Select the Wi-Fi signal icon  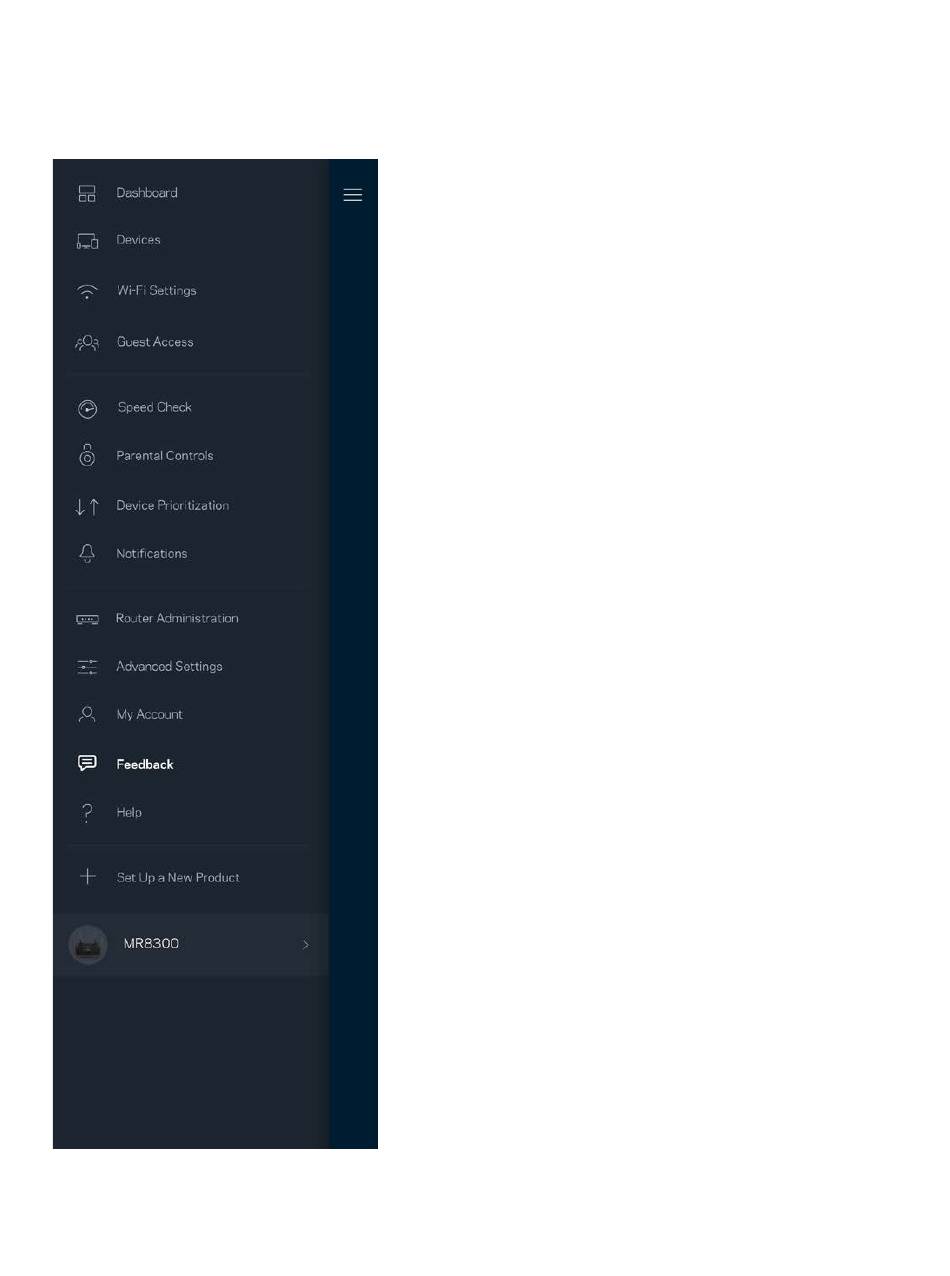(87, 292)
